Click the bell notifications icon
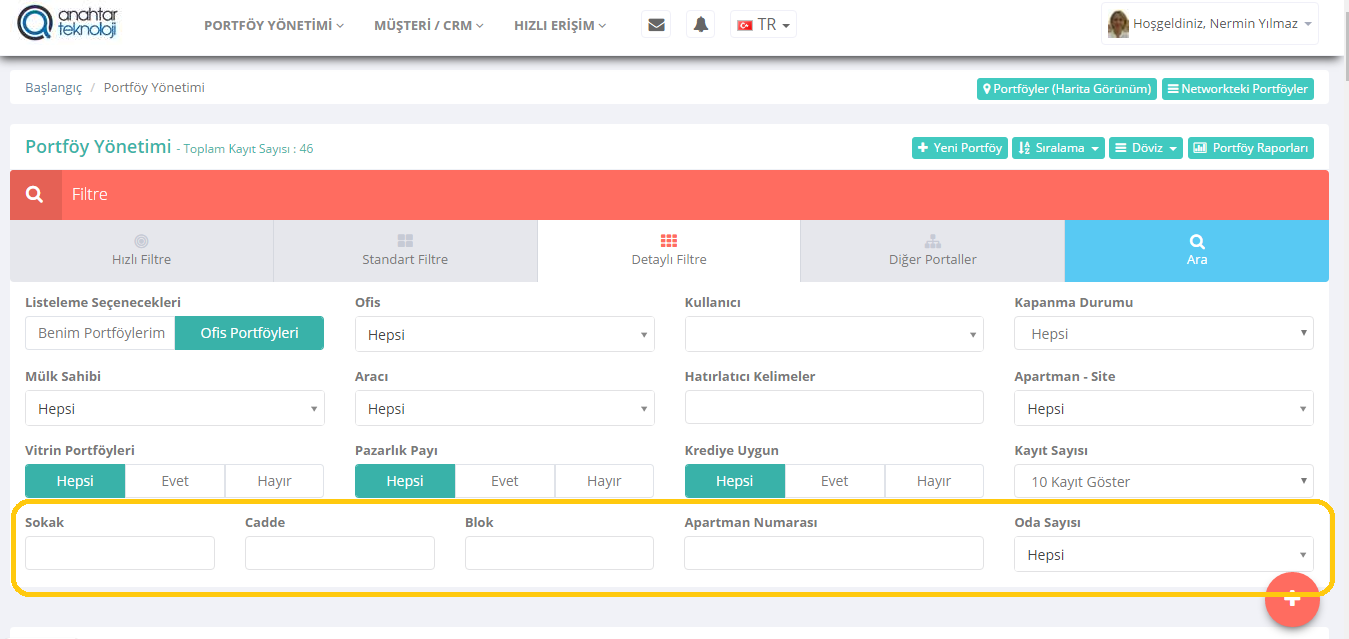The width and height of the screenshot is (1349, 639). coord(701,25)
